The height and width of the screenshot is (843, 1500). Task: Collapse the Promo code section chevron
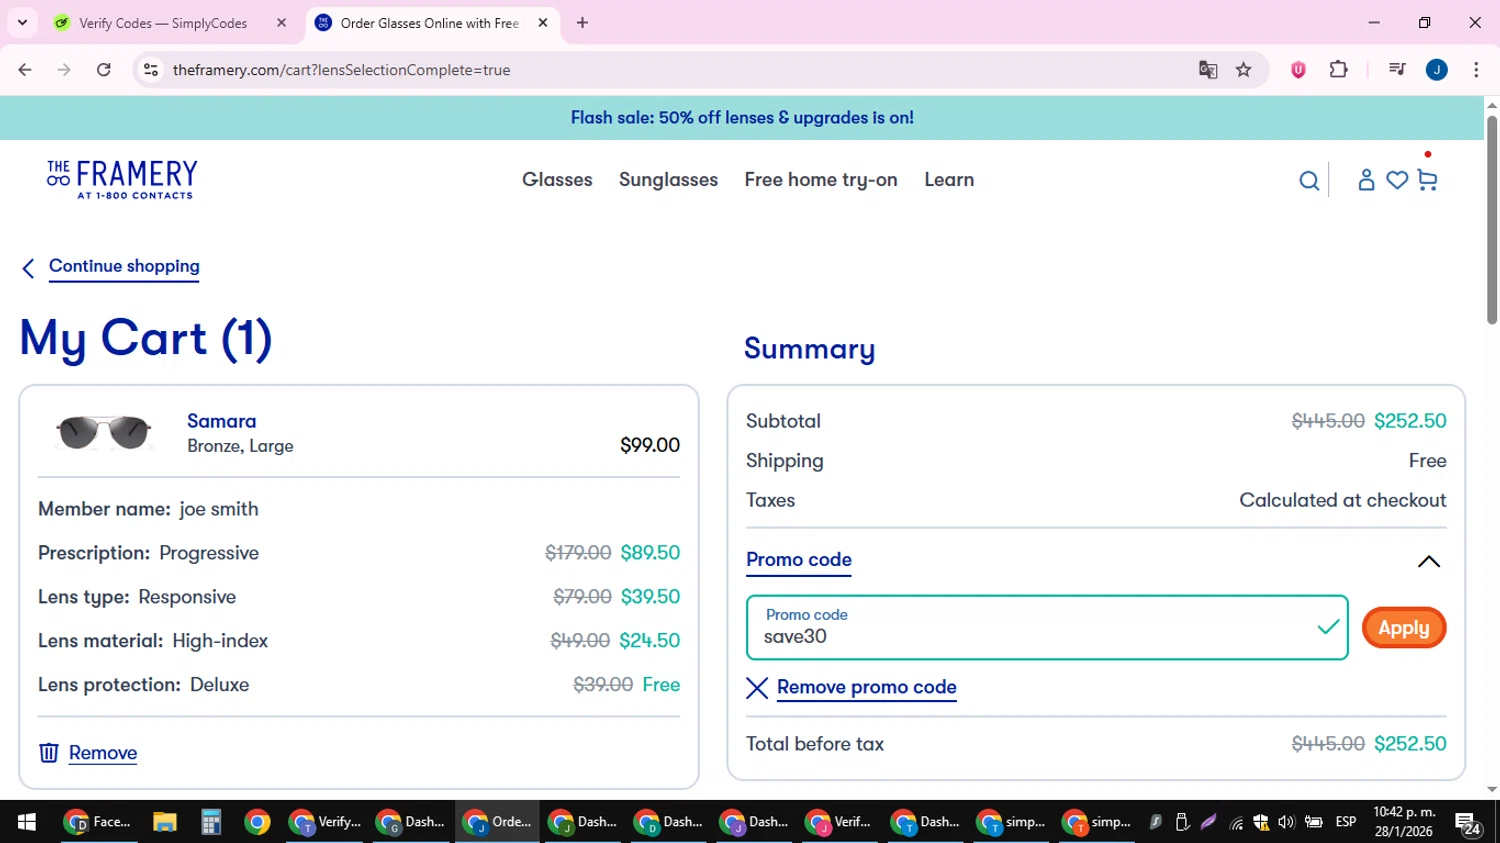coord(1429,561)
